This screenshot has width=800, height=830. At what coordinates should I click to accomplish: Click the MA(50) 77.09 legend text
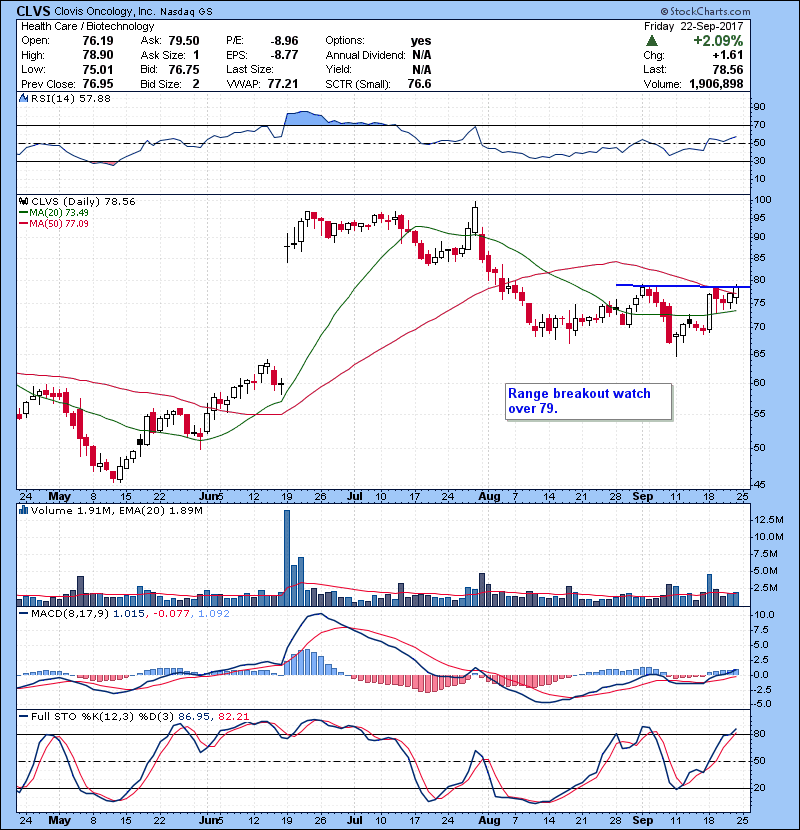click(x=59, y=224)
